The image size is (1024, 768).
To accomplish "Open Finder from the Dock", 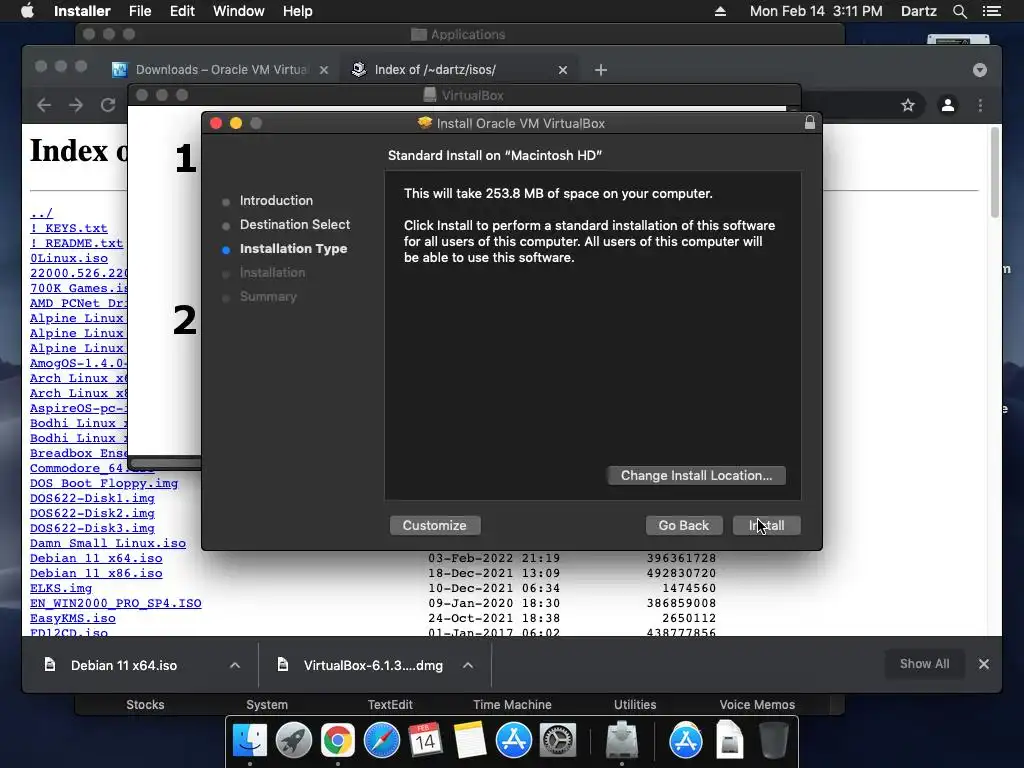I will click(x=250, y=741).
